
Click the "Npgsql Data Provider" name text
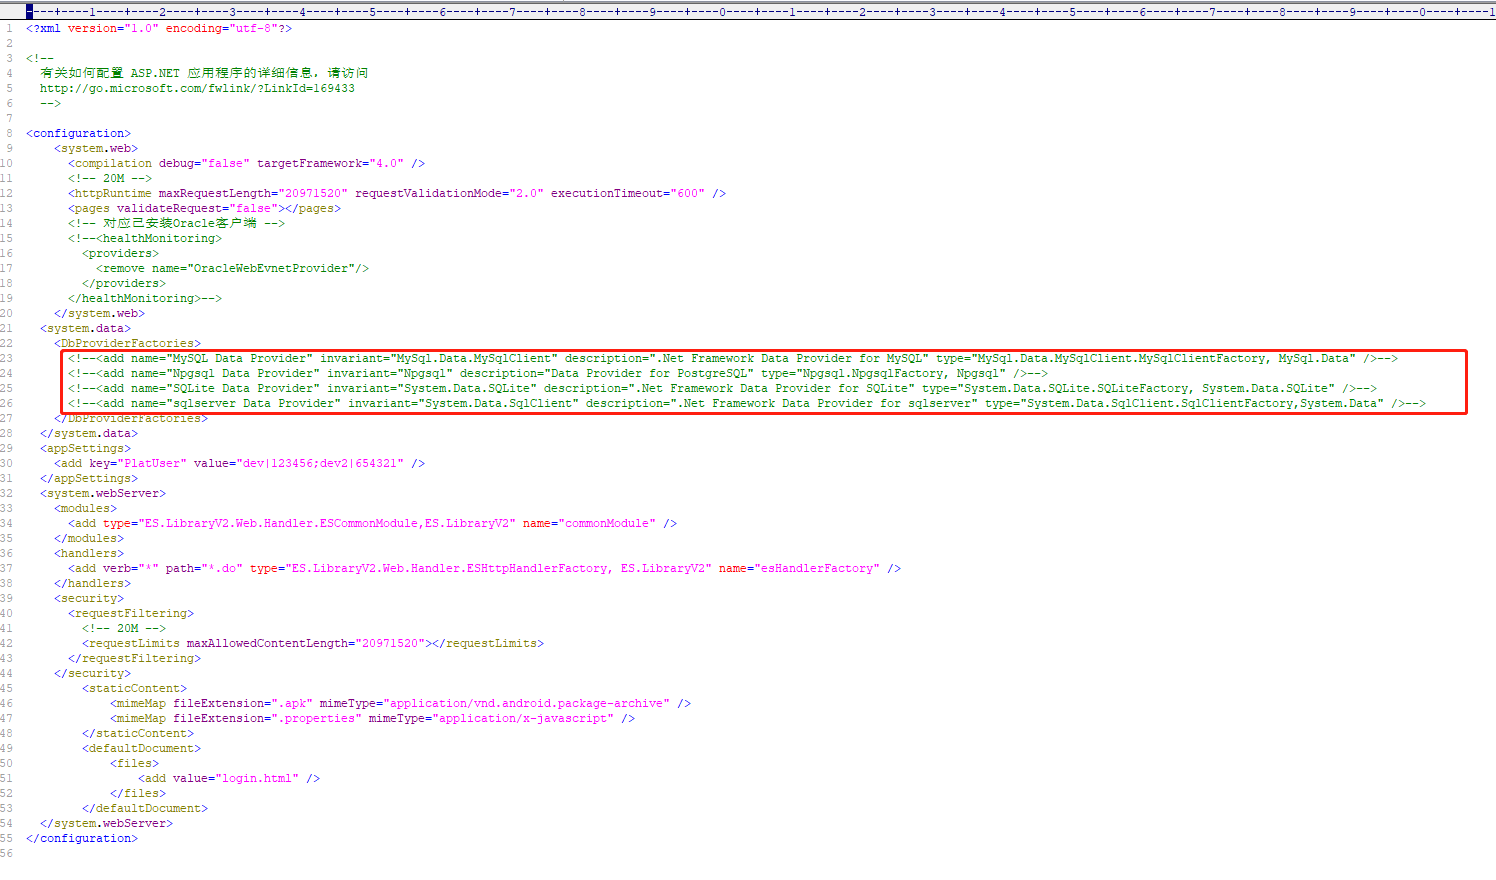[243, 373]
